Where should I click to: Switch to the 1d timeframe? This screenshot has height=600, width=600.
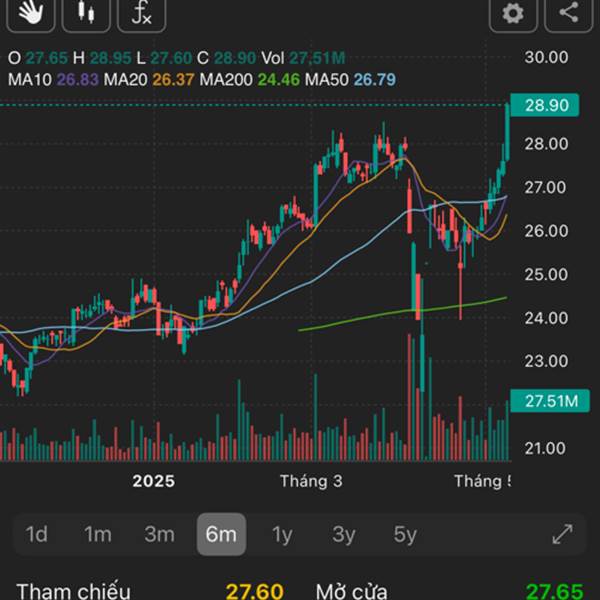pyautogui.click(x=36, y=534)
